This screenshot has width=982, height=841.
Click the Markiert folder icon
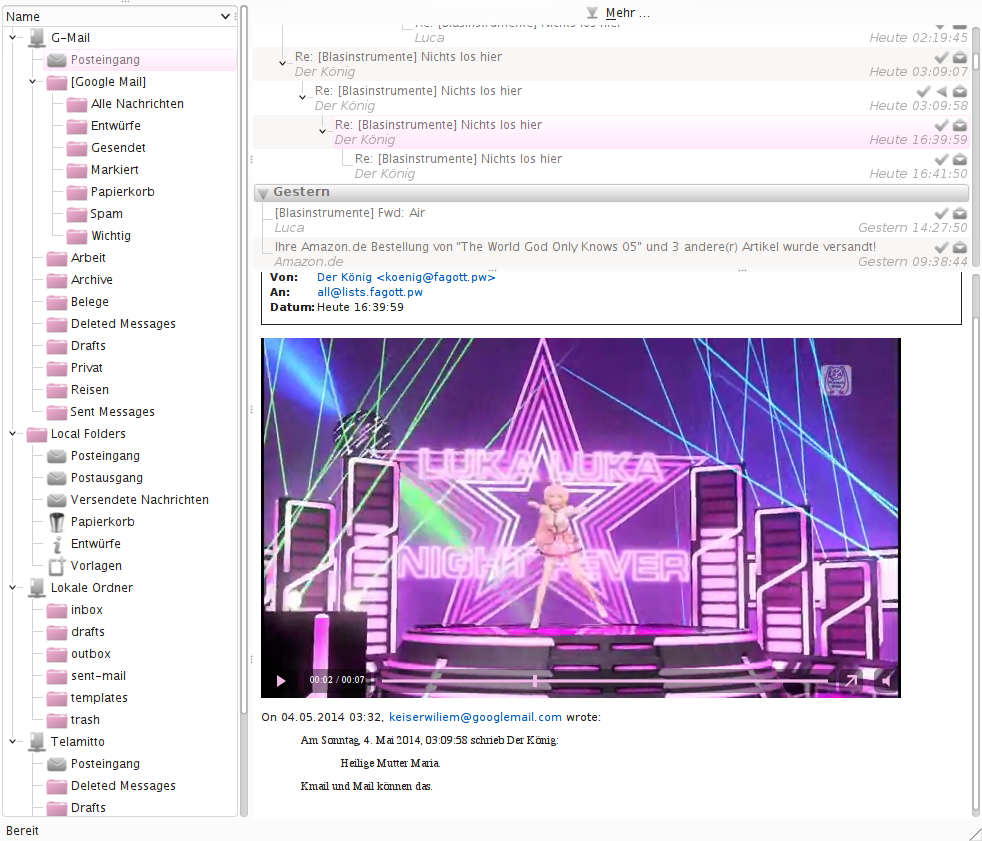pyautogui.click(x=76, y=170)
